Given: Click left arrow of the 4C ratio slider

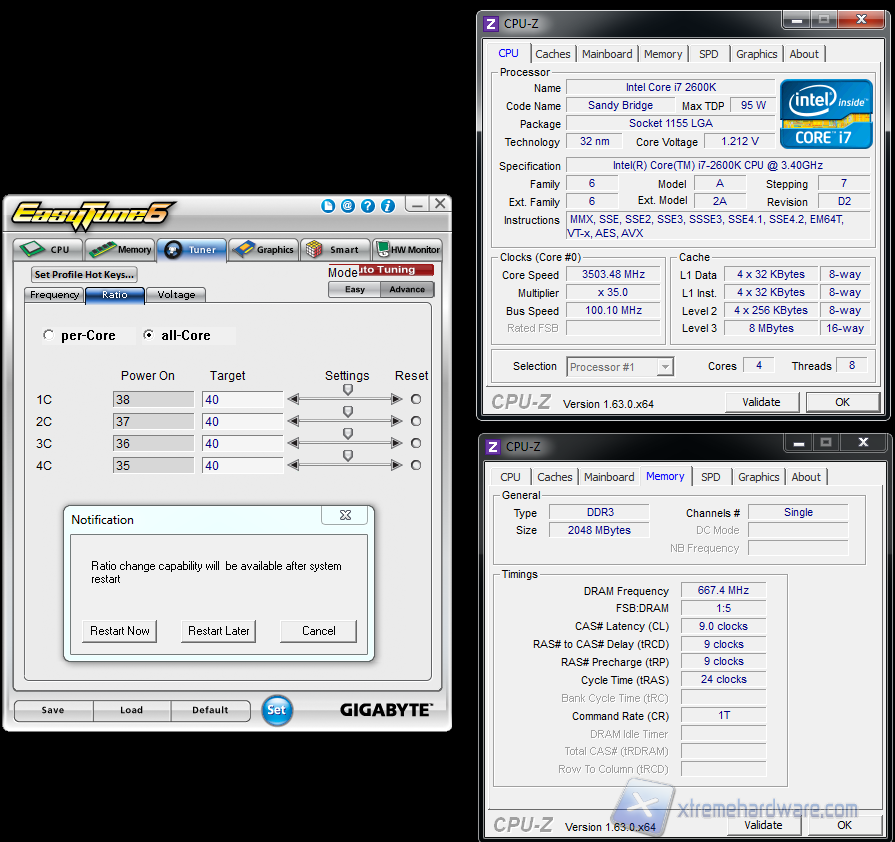Looking at the screenshot, I should pyautogui.click(x=293, y=465).
